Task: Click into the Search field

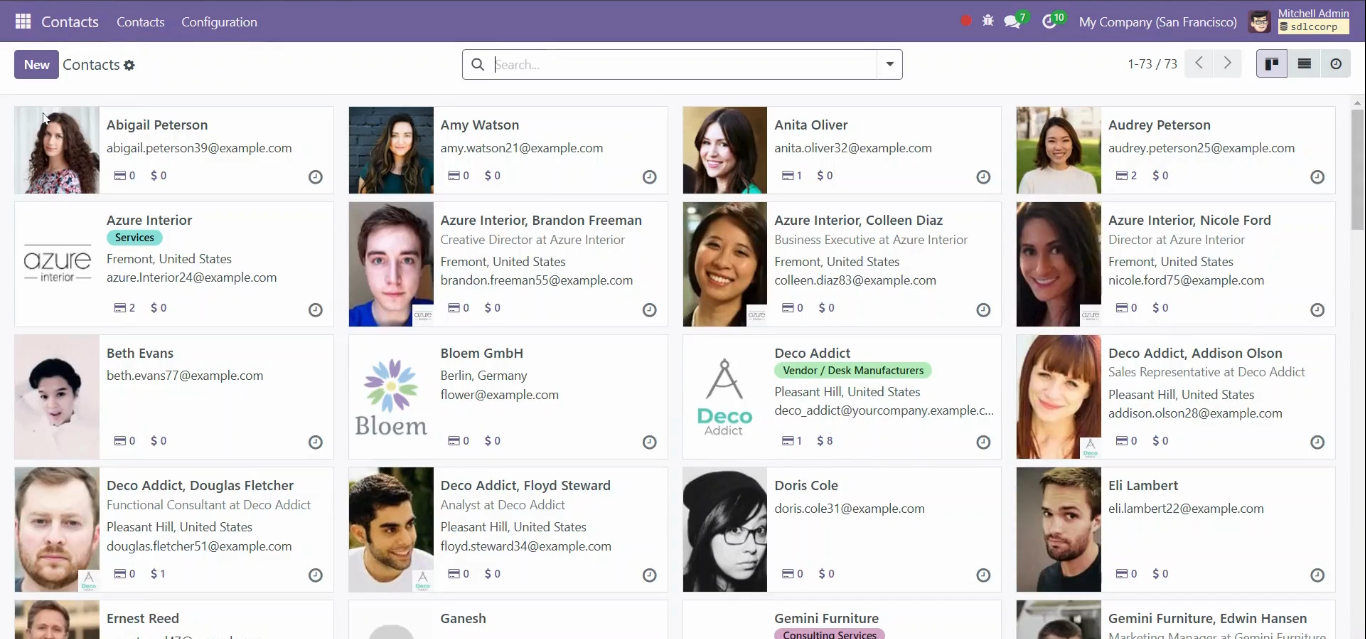Action: 684,64
